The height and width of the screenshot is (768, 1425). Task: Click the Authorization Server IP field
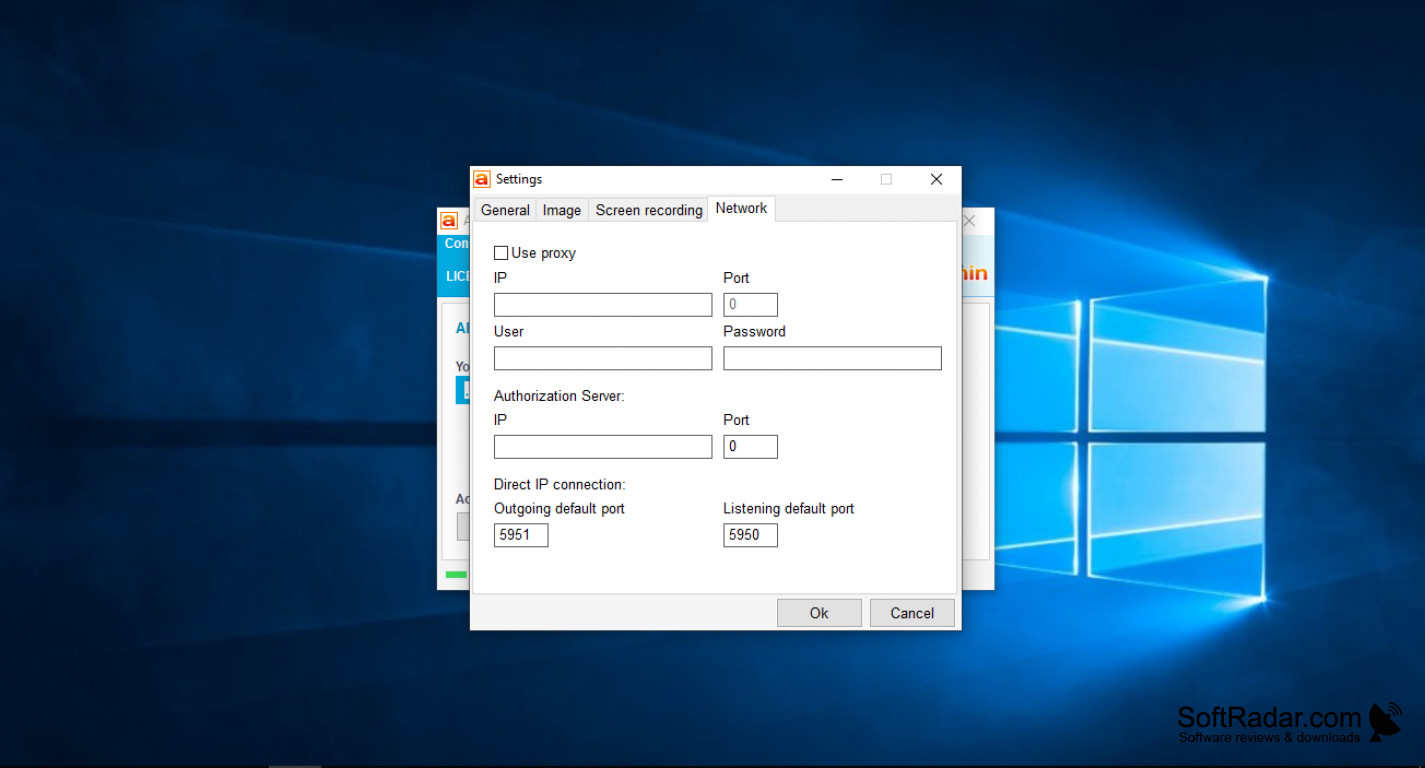(x=602, y=446)
